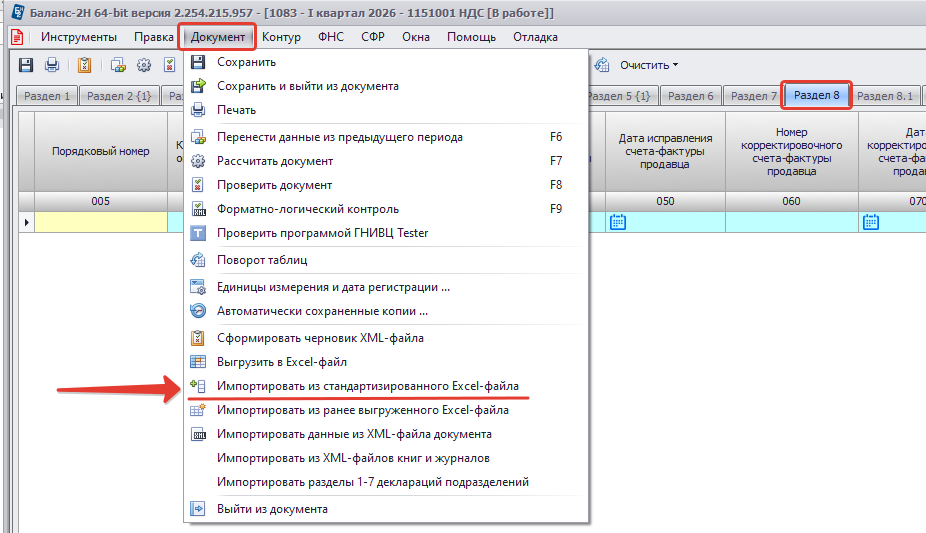Switch to the Раздел 1 tab
Viewport: 926px width, 533px height.
pos(46,96)
